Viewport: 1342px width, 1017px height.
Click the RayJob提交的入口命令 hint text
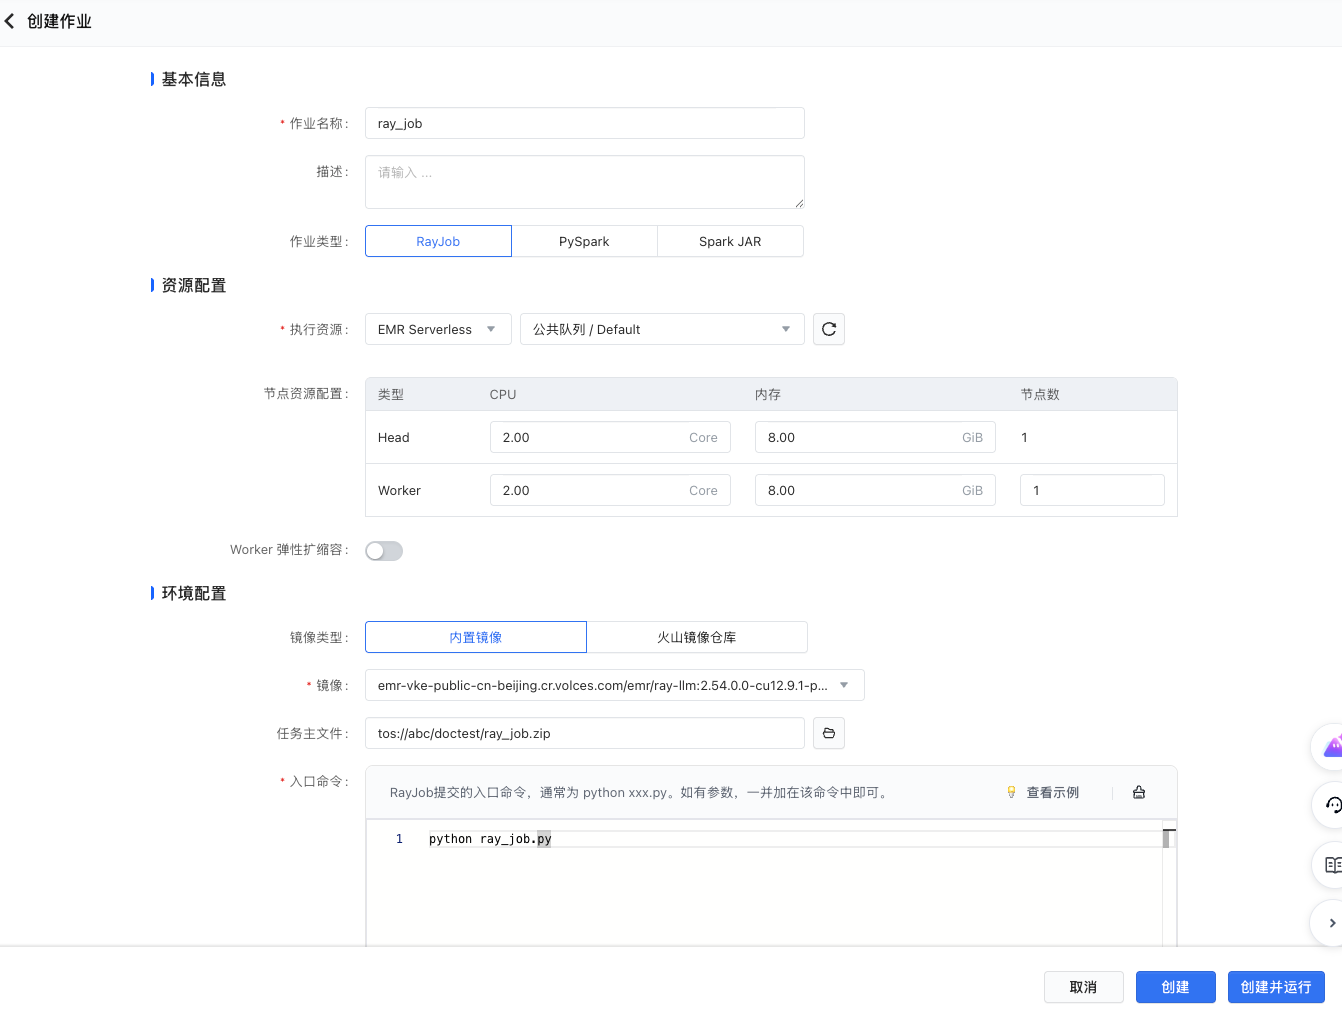[x=639, y=792]
